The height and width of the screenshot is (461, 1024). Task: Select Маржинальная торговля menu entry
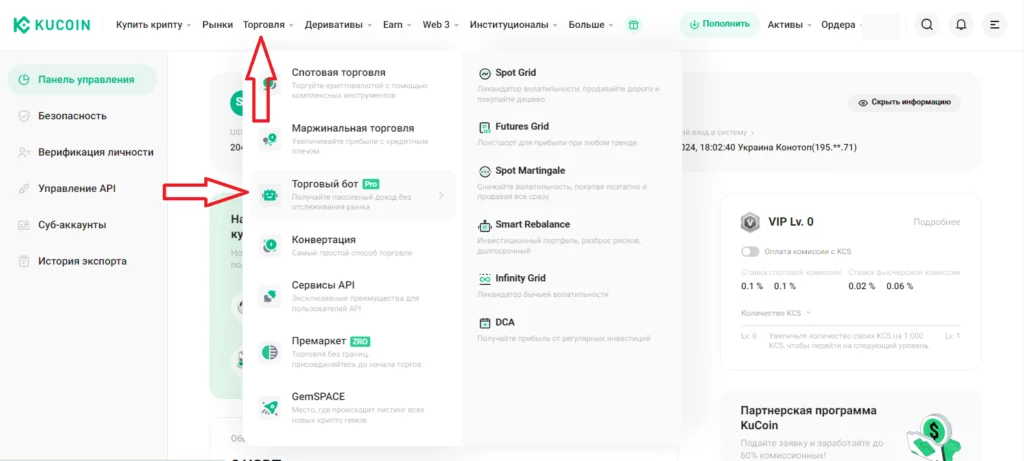(x=352, y=128)
